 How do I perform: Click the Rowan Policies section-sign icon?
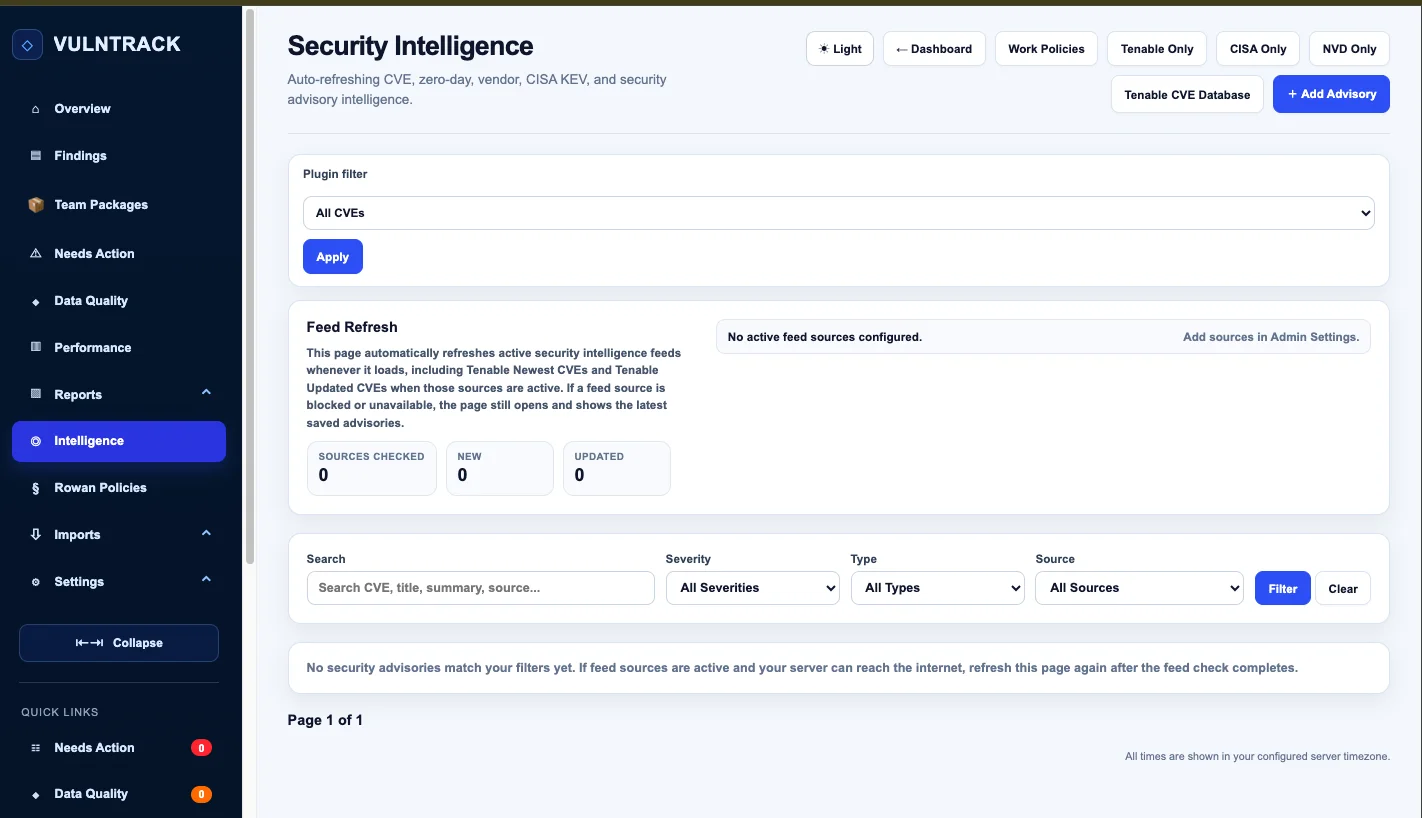point(36,488)
